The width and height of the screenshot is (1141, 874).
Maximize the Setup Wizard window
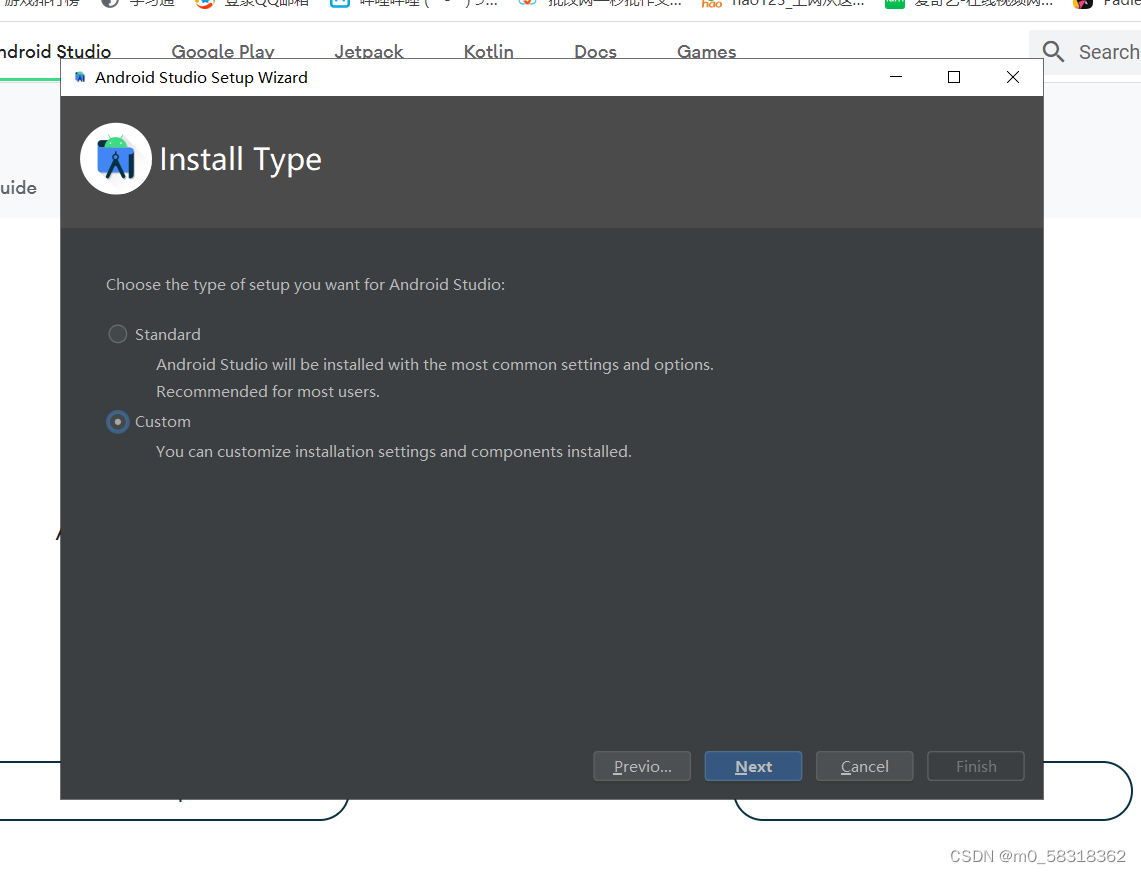click(x=954, y=77)
